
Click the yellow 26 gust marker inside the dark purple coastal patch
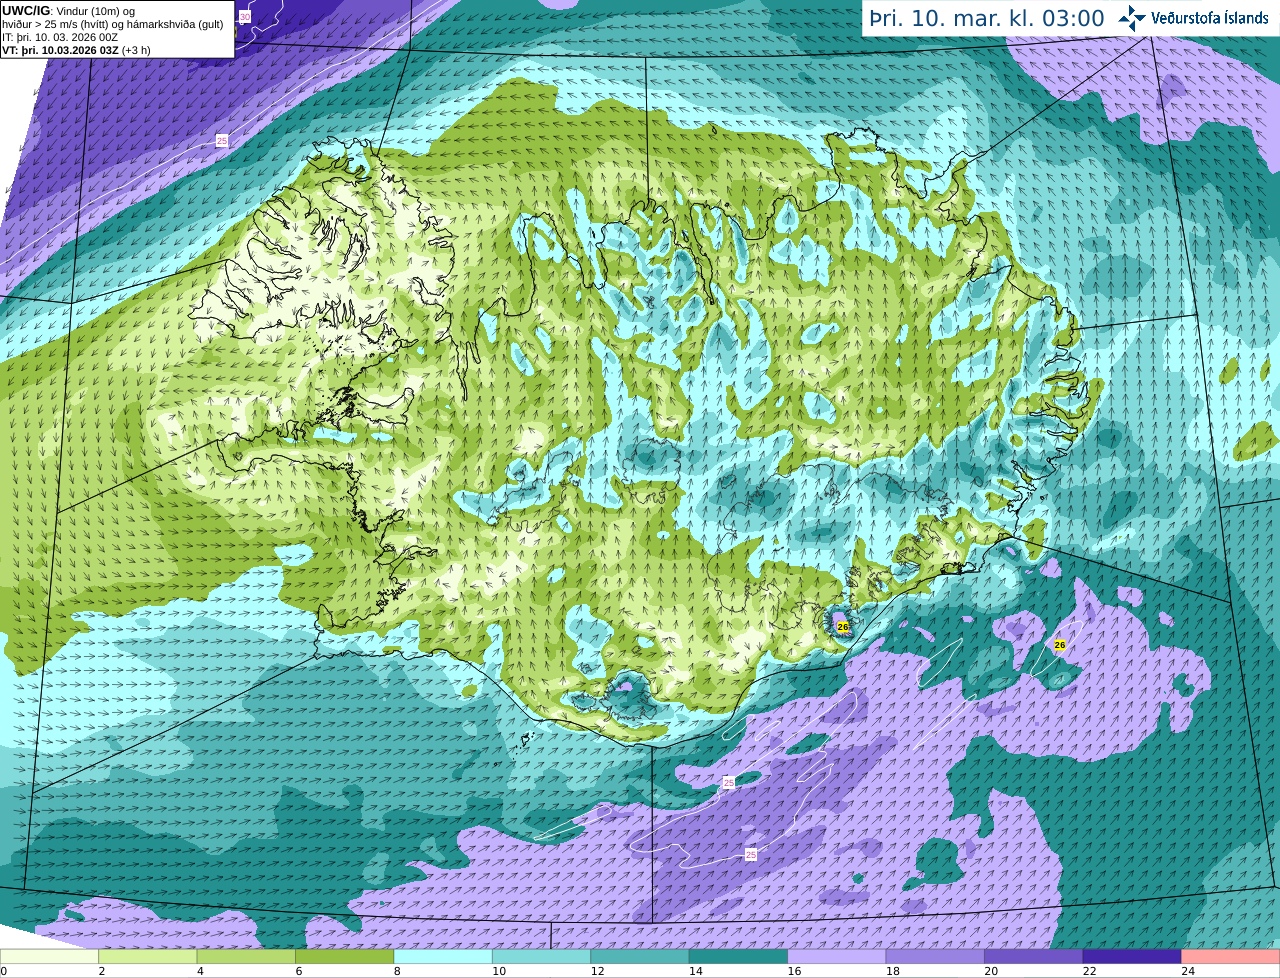point(843,627)
